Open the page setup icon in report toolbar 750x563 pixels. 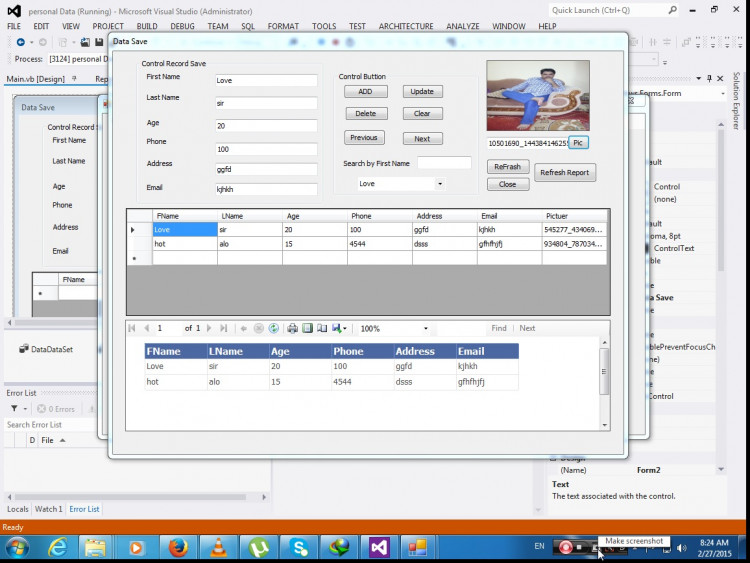point(322,328)
